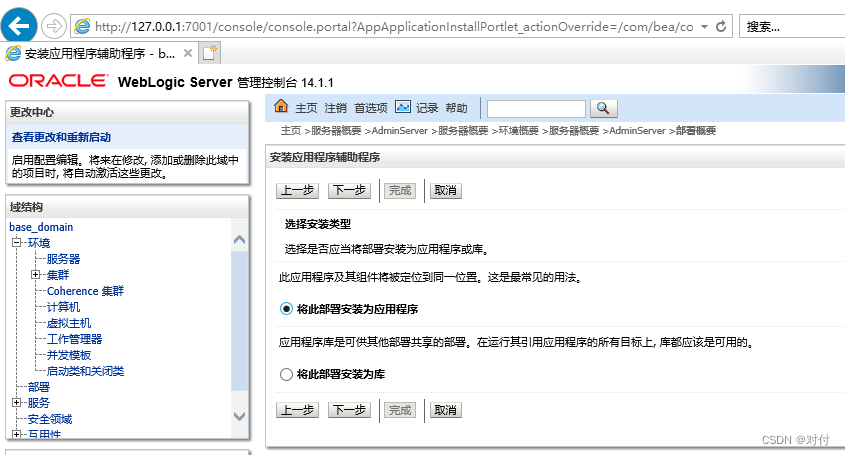The image size is (845, 455).
Task: Close the 安装应用程序辅助程序 browser tab
Action: click(x=188, y=53)
